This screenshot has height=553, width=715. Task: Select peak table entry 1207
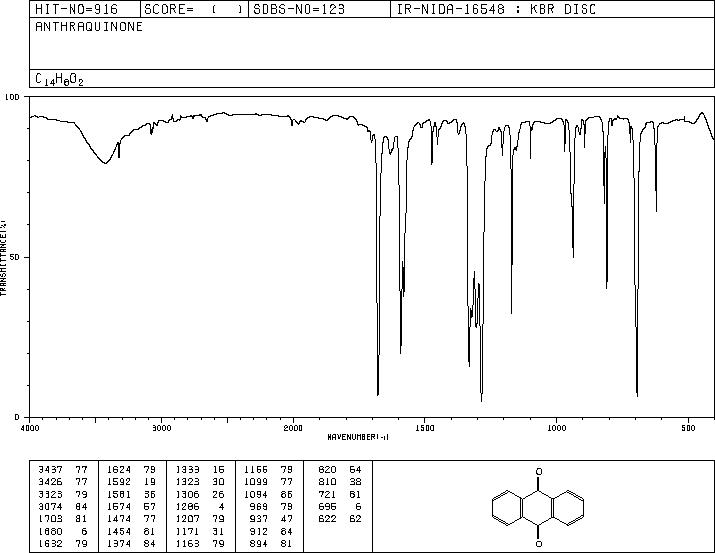coord(188,519)
